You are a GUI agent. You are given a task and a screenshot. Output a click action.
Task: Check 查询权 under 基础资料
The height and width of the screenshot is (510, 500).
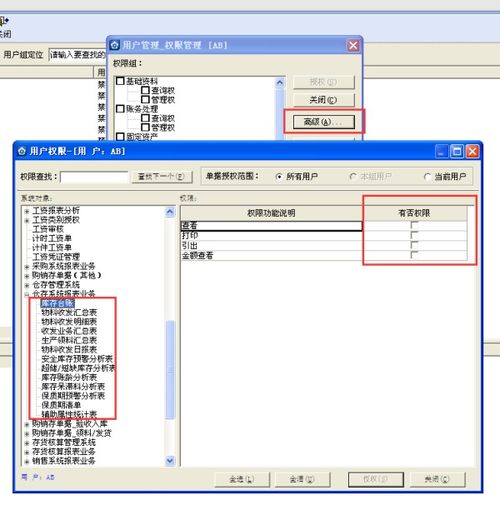click(x=145, y=90)
